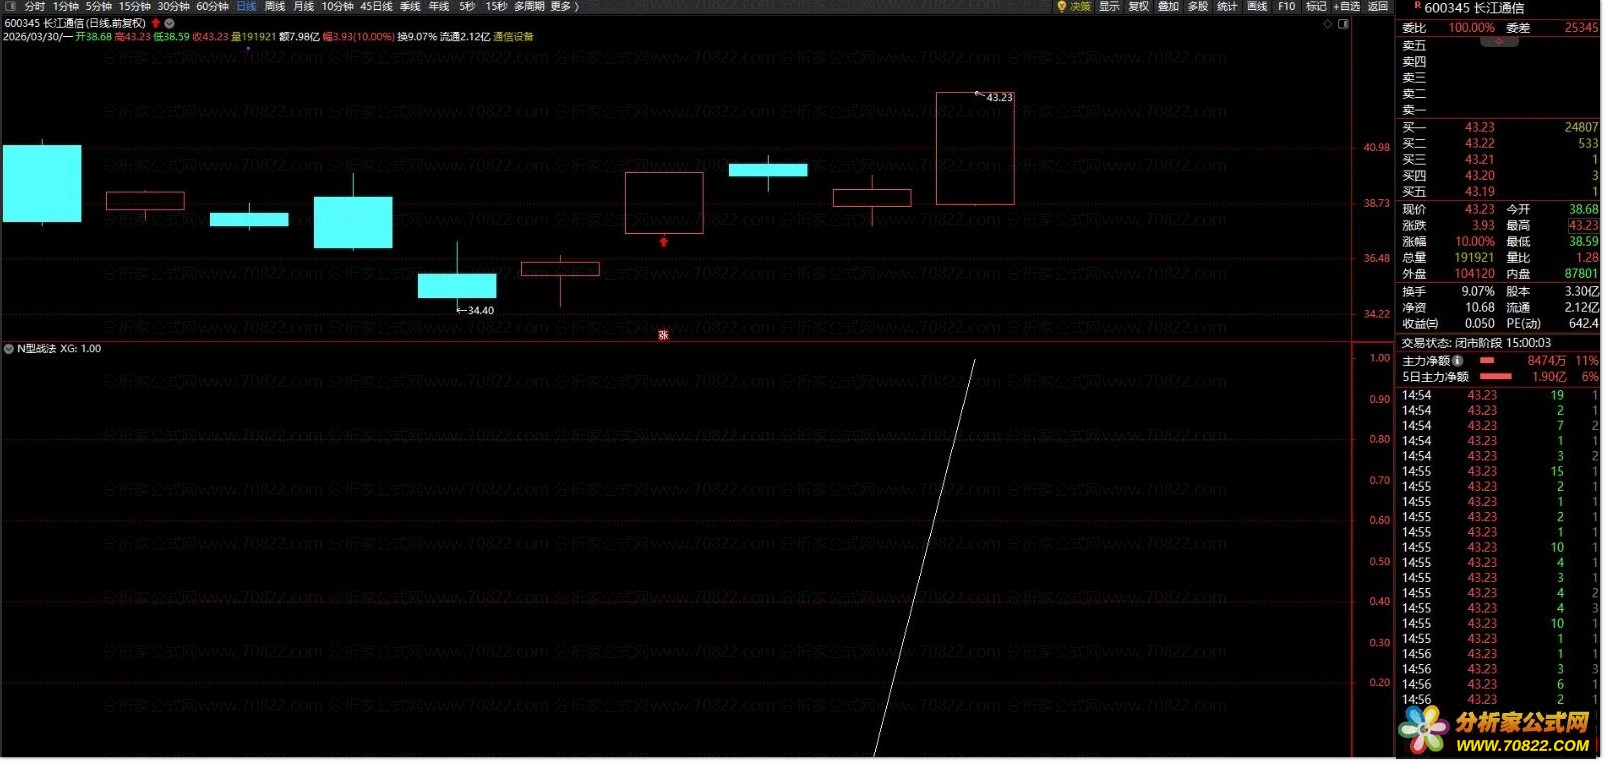Switch to 日线 daily chart

click(246, 6)
